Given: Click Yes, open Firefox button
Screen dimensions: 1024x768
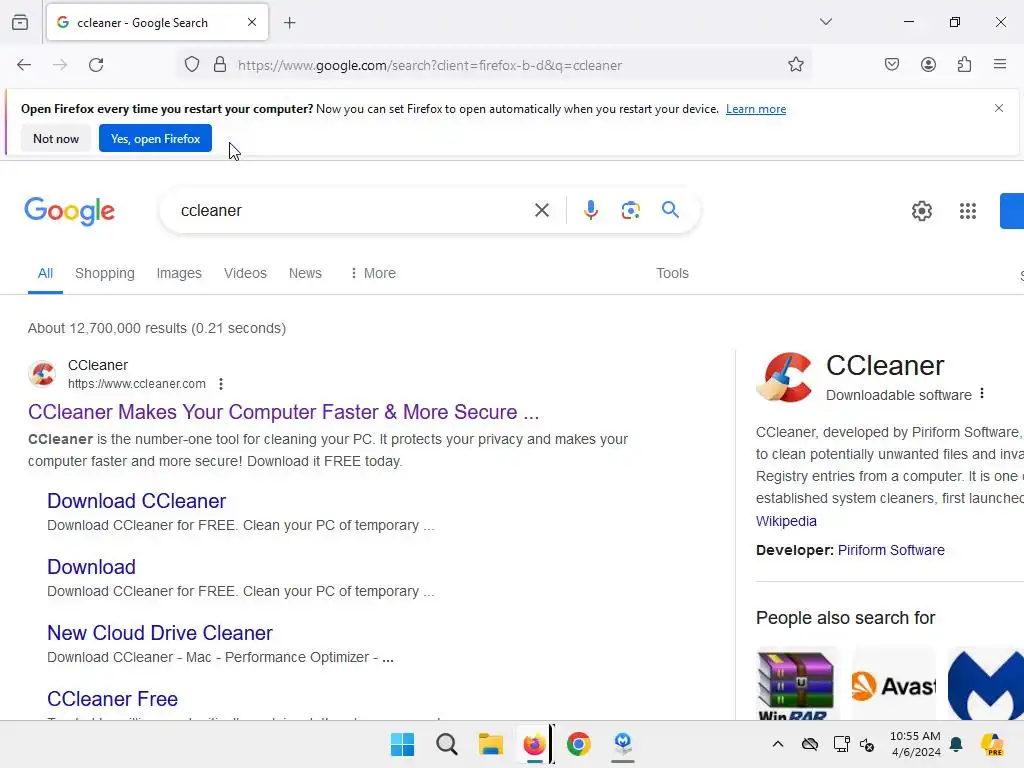Looking at the screenshot, I should coord(155,138).
